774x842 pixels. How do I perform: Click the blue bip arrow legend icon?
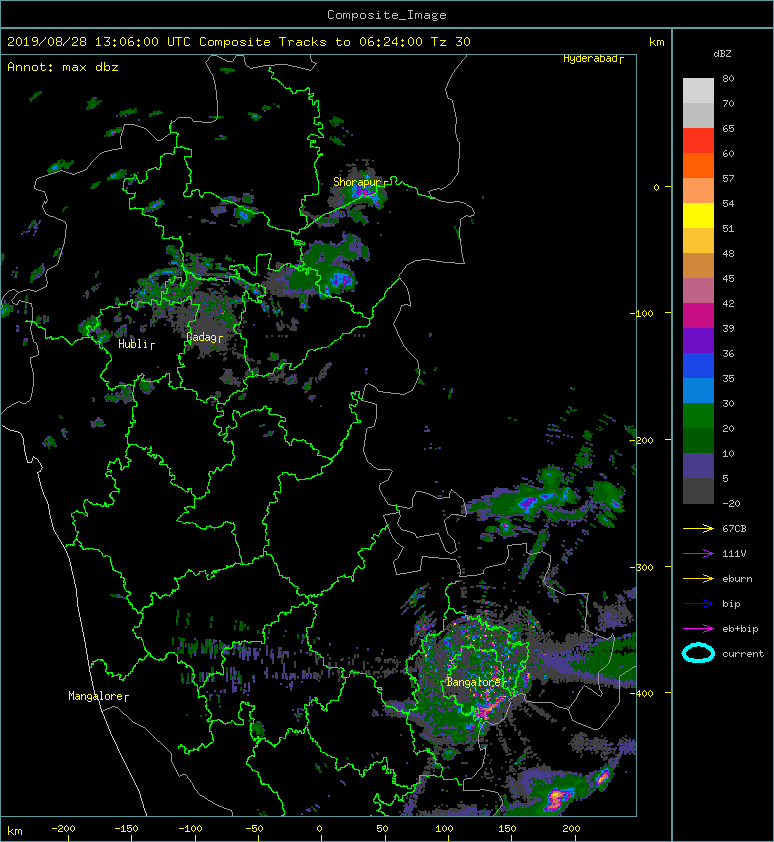[698, 604]
